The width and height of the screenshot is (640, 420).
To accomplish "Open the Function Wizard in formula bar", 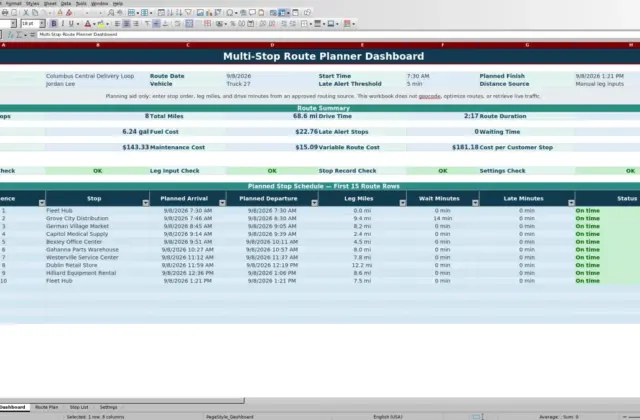I will tap(11, 35).
